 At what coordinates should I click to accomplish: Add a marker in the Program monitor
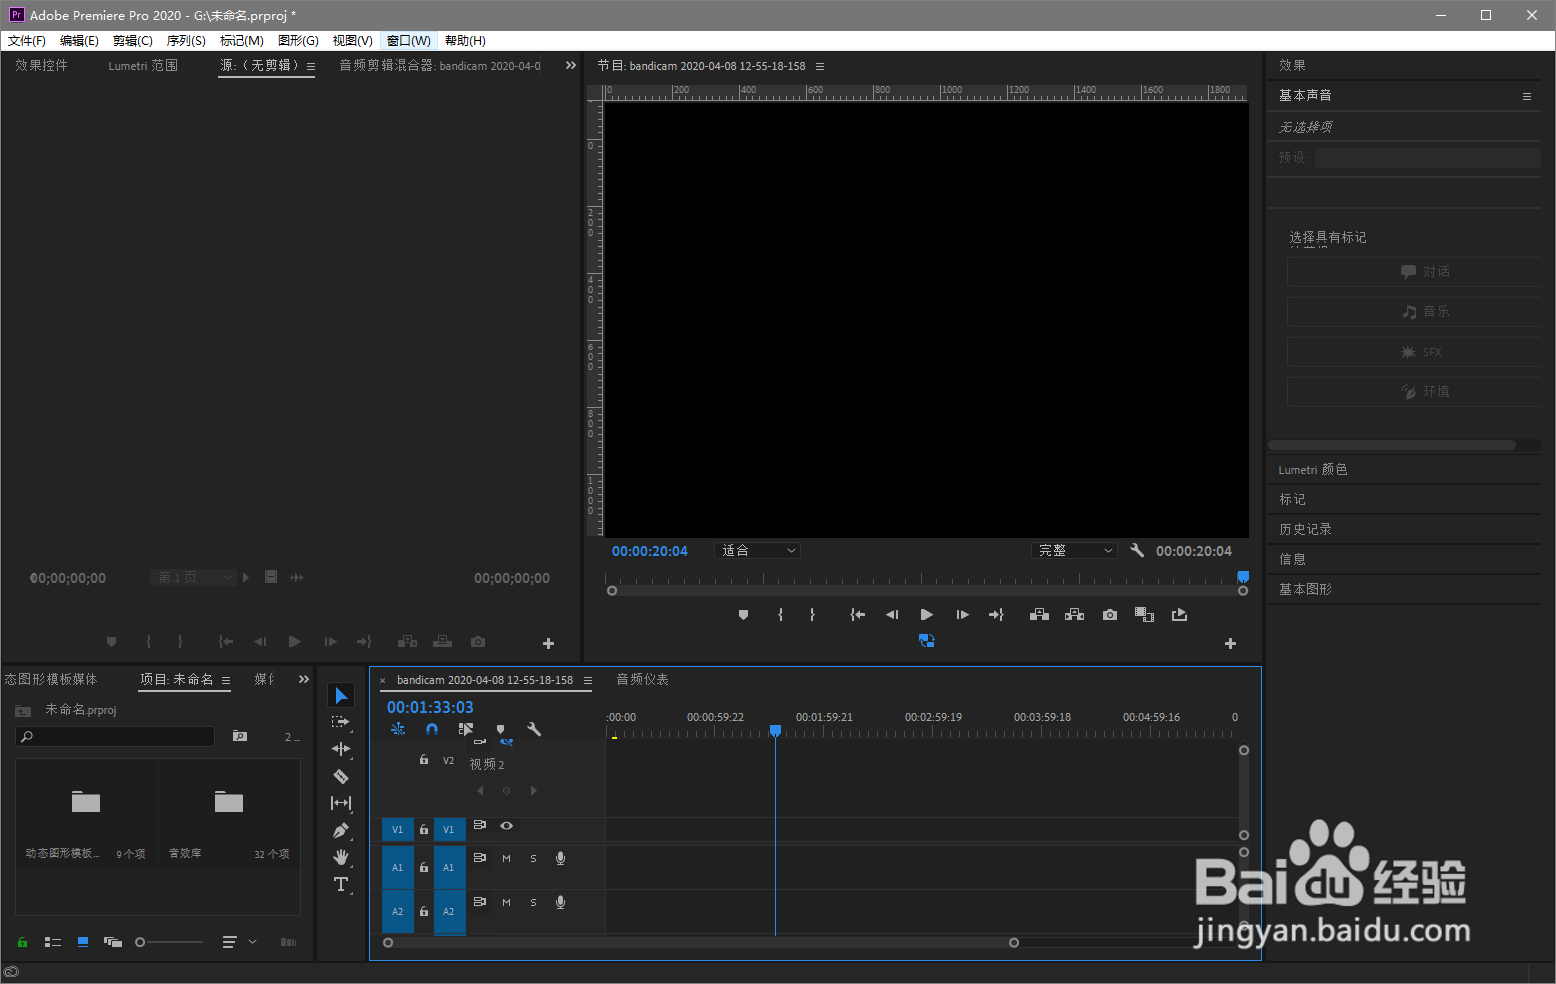click(x=743, y=615)
